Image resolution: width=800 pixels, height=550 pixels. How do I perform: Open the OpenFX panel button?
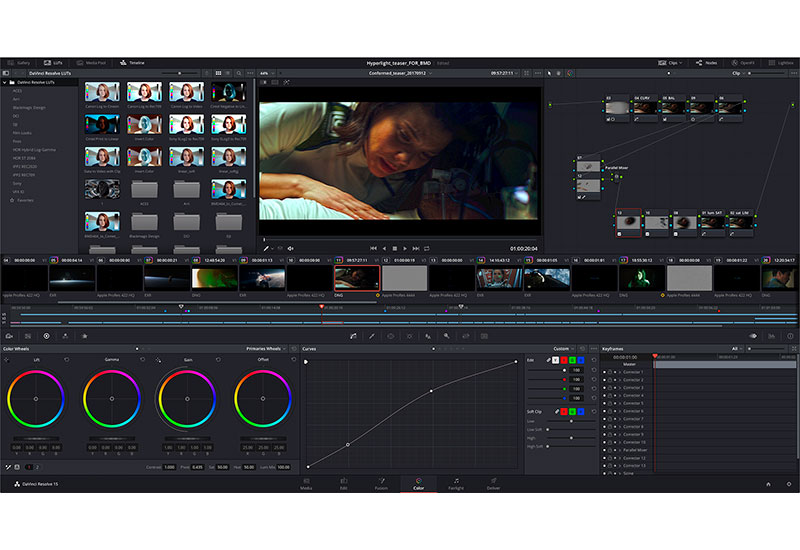pos(743,63)
